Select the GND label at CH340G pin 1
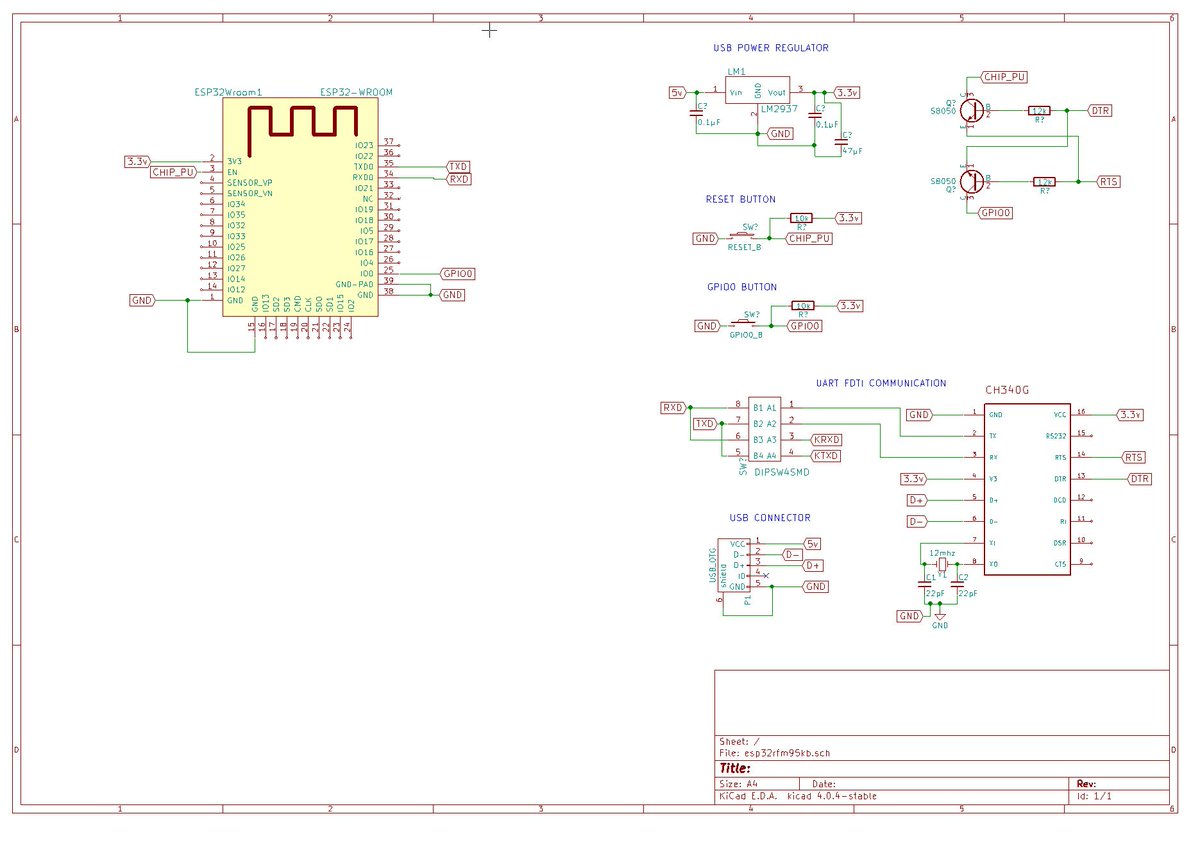 point(919,414)
